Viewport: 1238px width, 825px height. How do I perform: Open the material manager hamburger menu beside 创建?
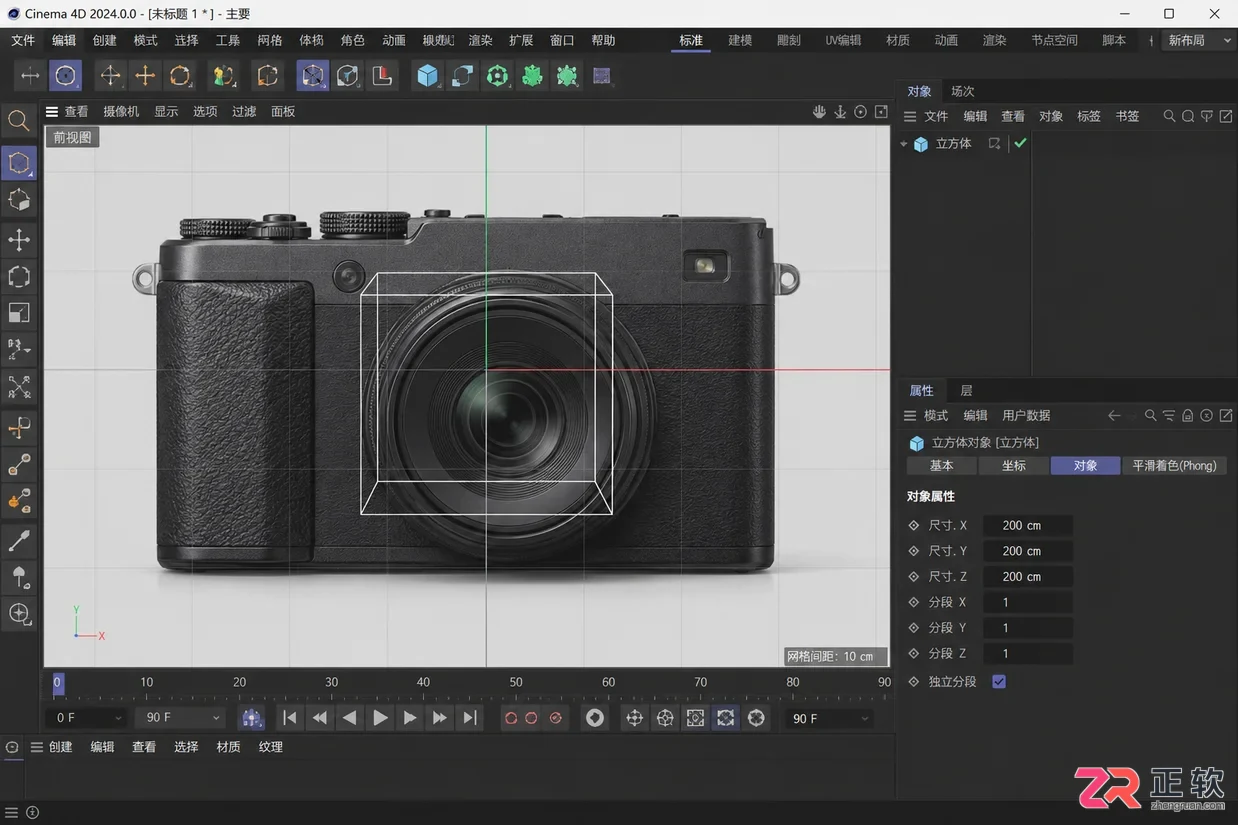(36, 747)
